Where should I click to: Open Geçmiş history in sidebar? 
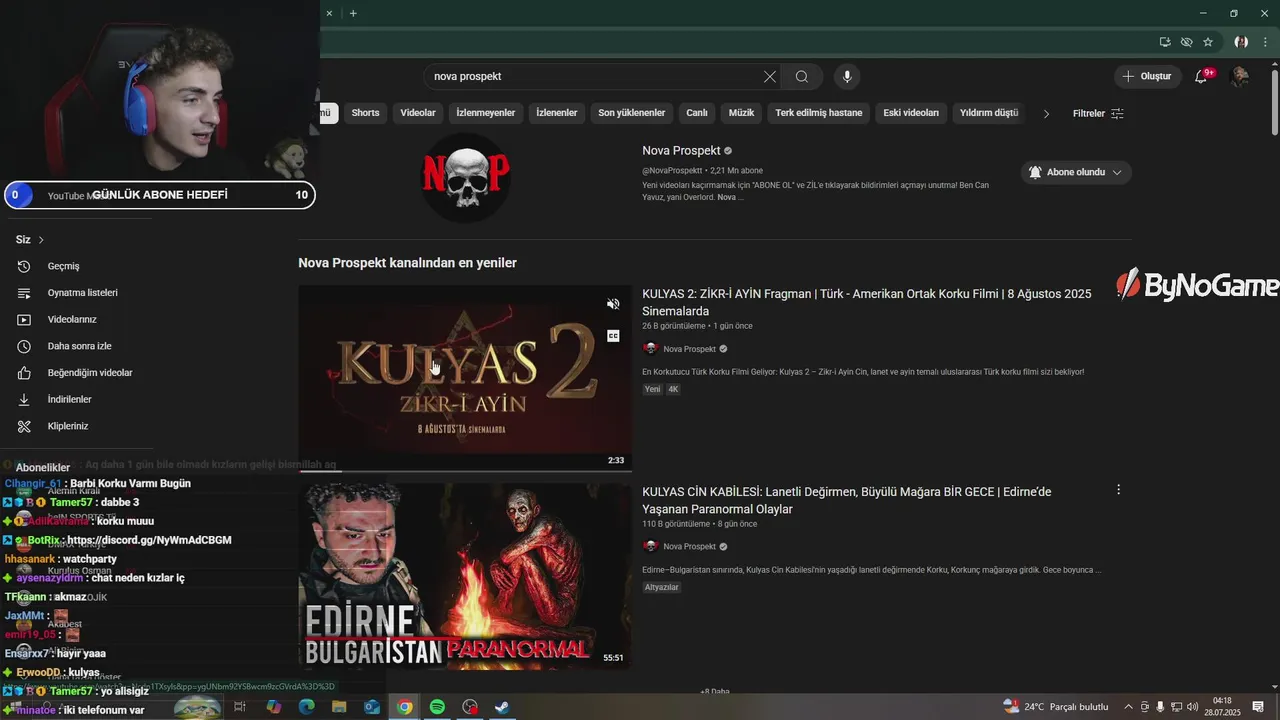[63, 266]
